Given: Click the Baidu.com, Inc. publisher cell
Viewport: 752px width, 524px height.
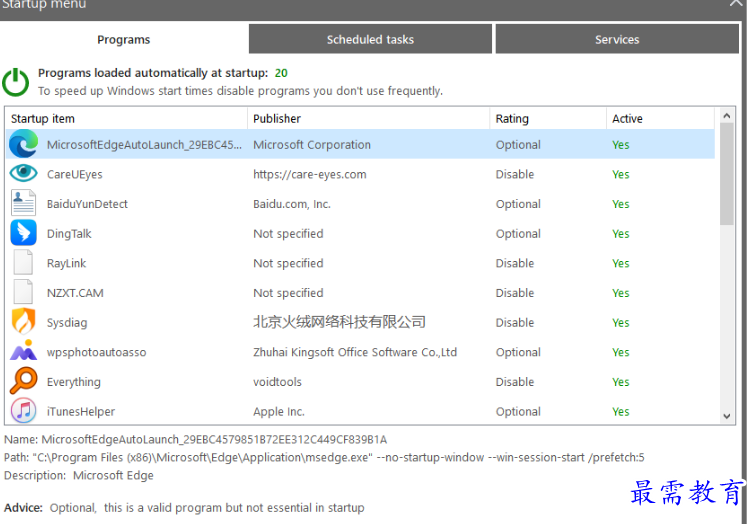Looking at the screenshot, I should click(292, 204).
